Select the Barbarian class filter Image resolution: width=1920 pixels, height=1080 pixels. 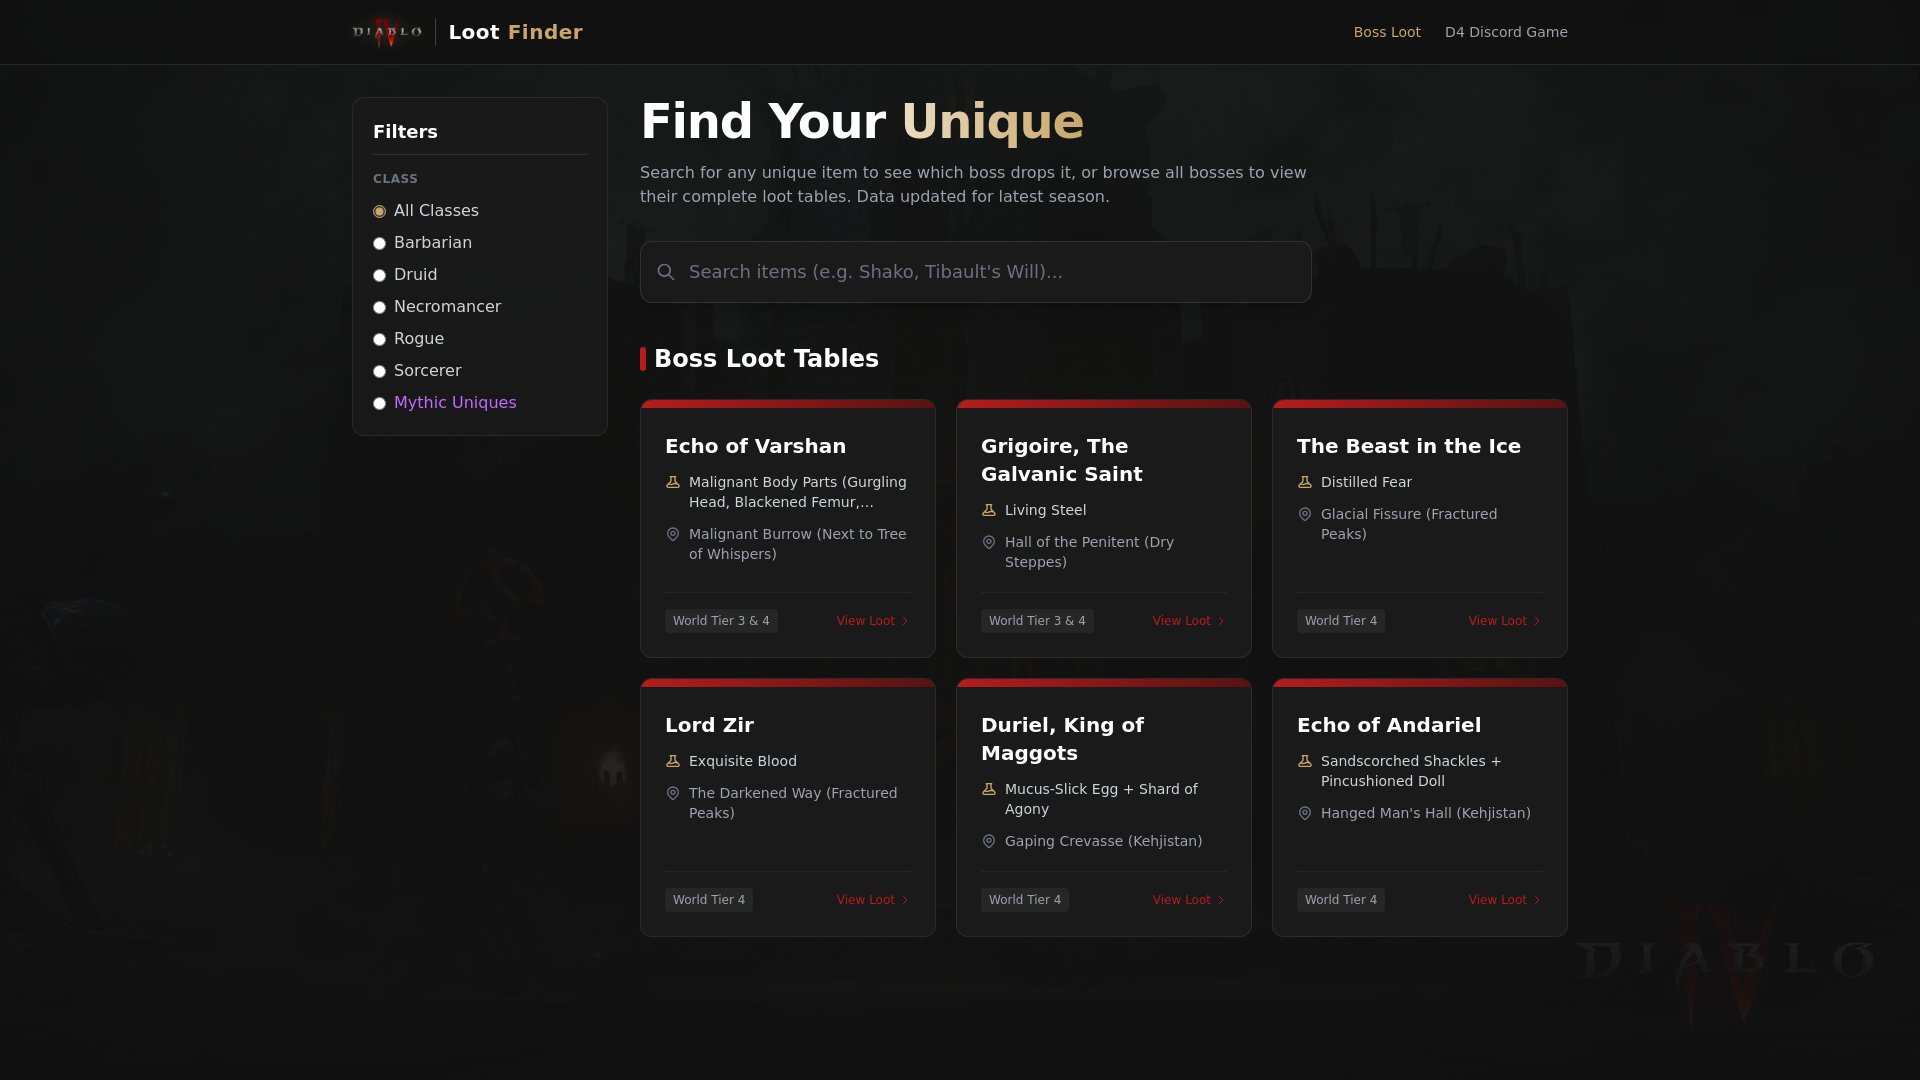pos(379,243)
